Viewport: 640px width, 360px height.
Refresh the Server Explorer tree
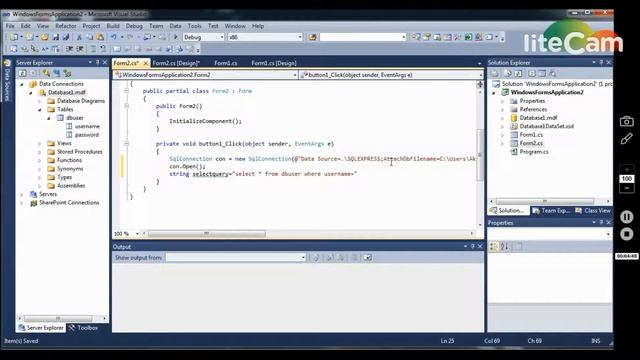tap(22, 73)
